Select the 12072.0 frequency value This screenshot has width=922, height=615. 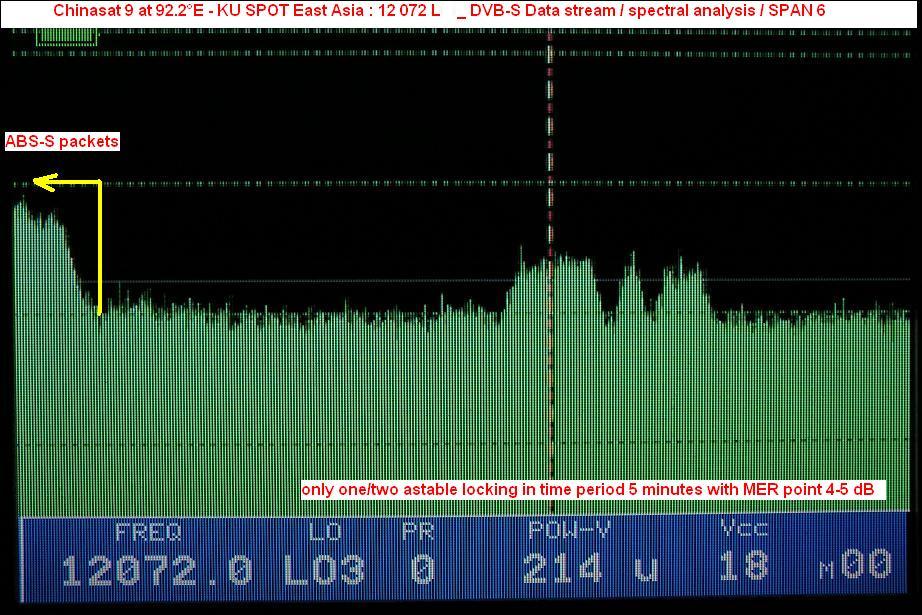click(157, 570)
